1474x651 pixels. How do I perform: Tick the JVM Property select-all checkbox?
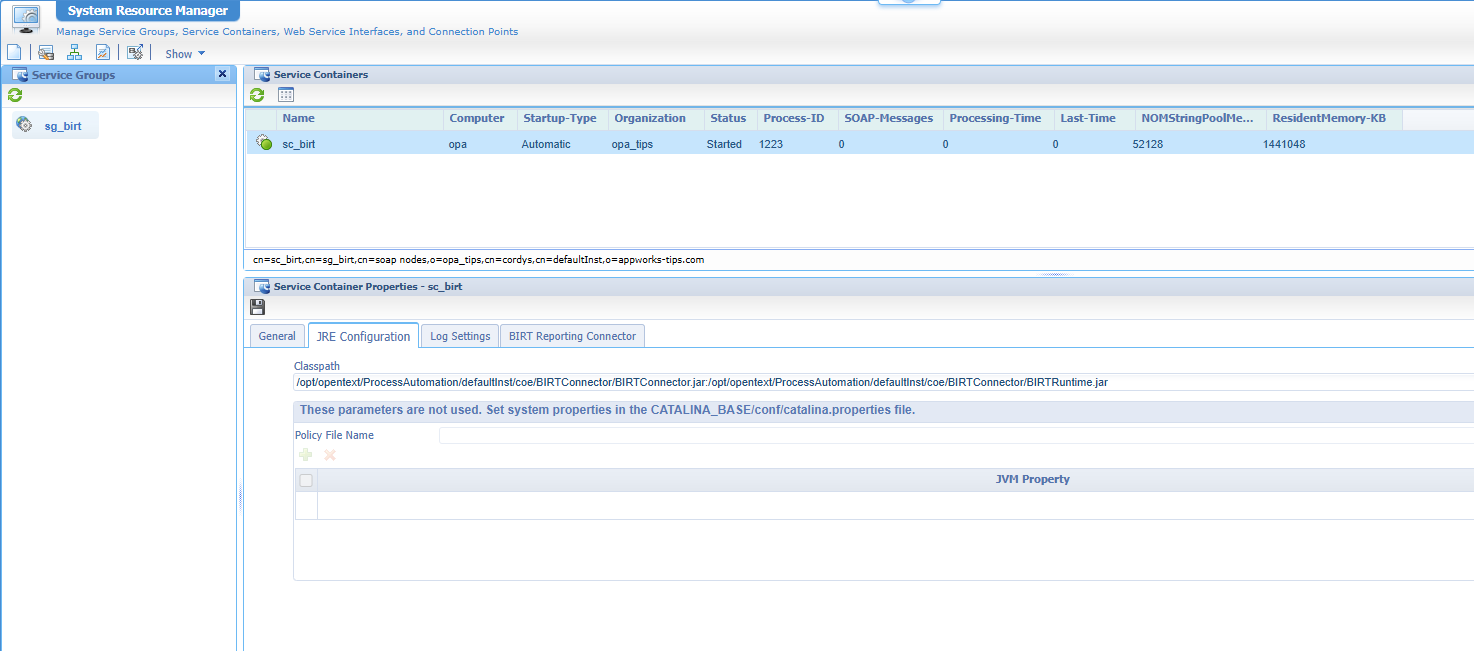(x=306, y=480)
